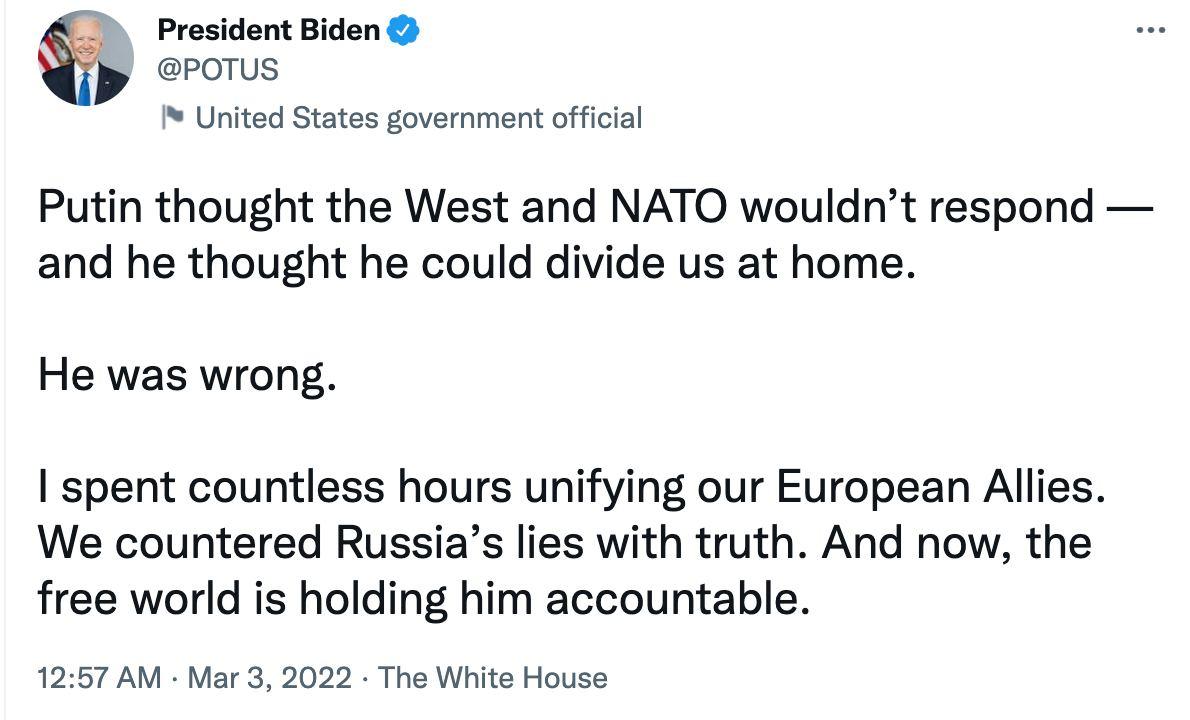Click the 'He was wrong.' line
1190x720 pixels.
(187, 374)
